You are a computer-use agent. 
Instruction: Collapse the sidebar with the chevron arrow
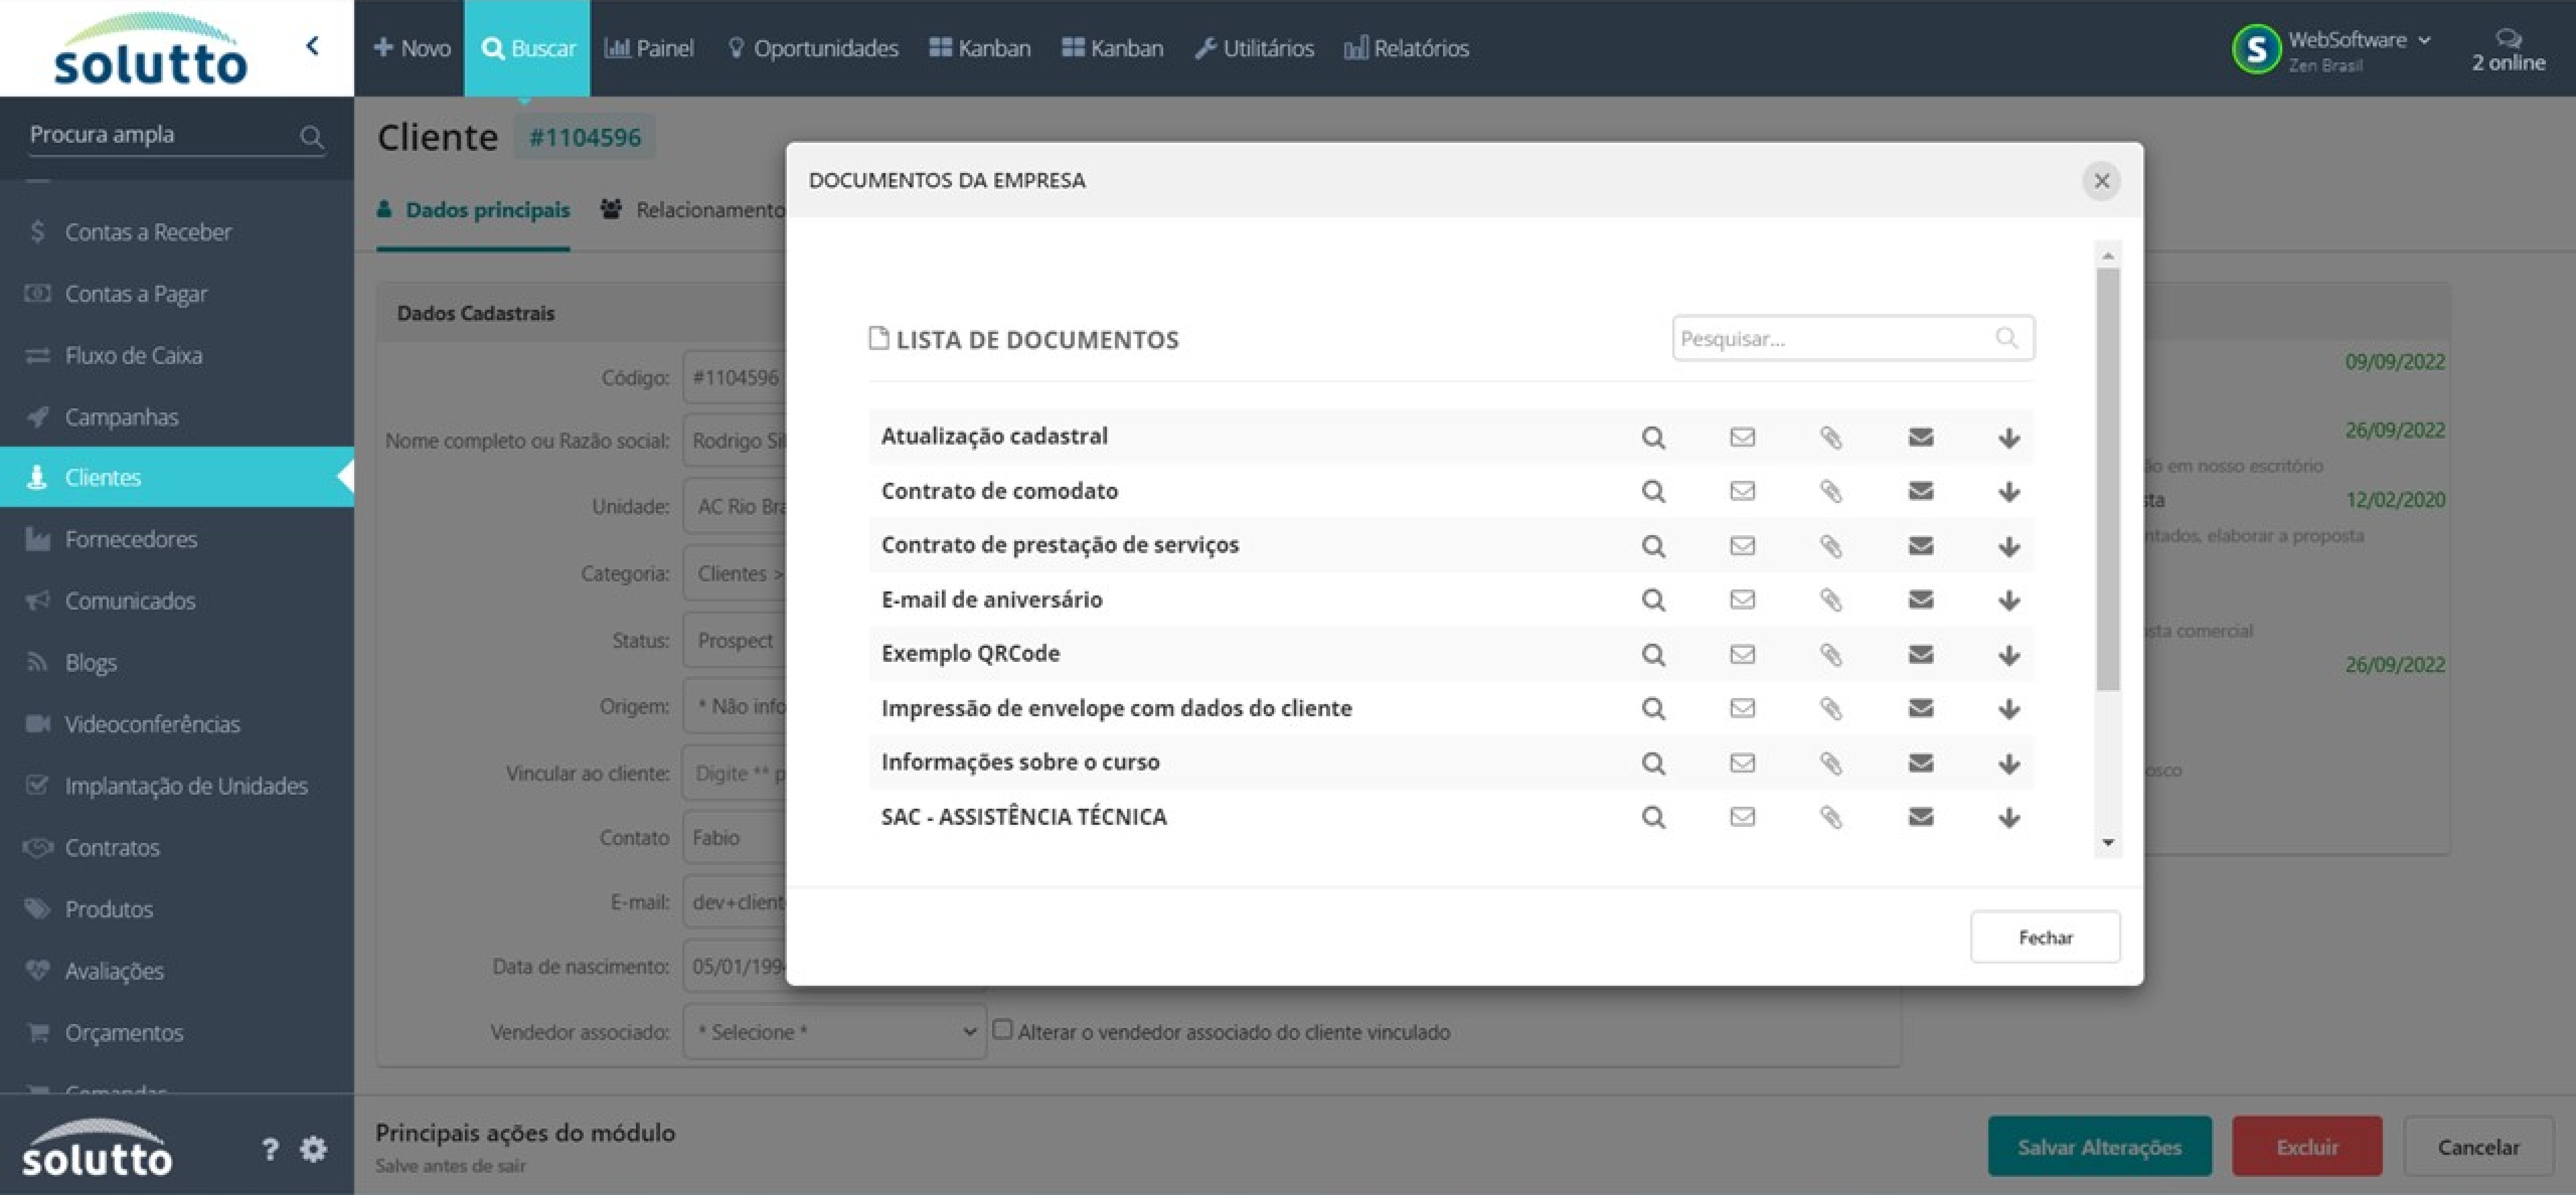click(313, 46)
